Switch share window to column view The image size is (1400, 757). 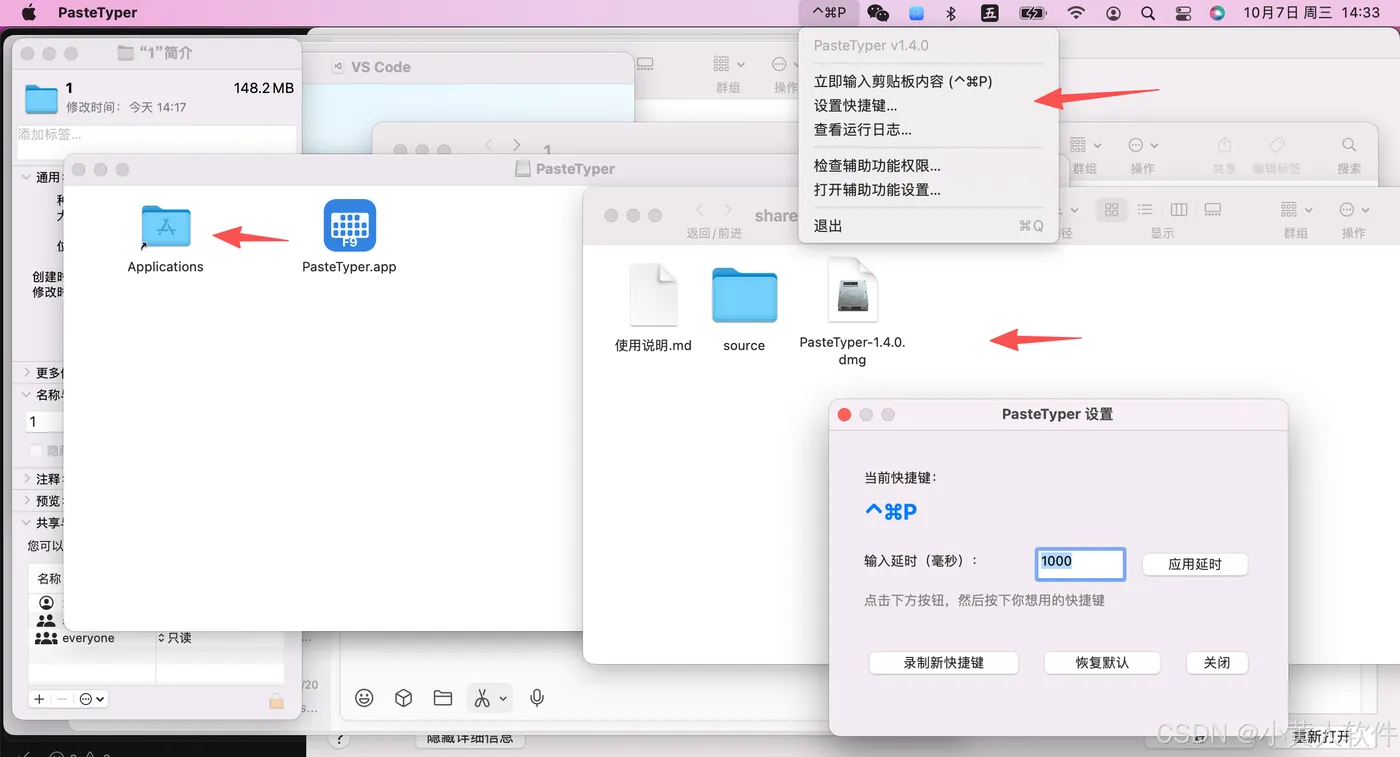(1179, 210)
